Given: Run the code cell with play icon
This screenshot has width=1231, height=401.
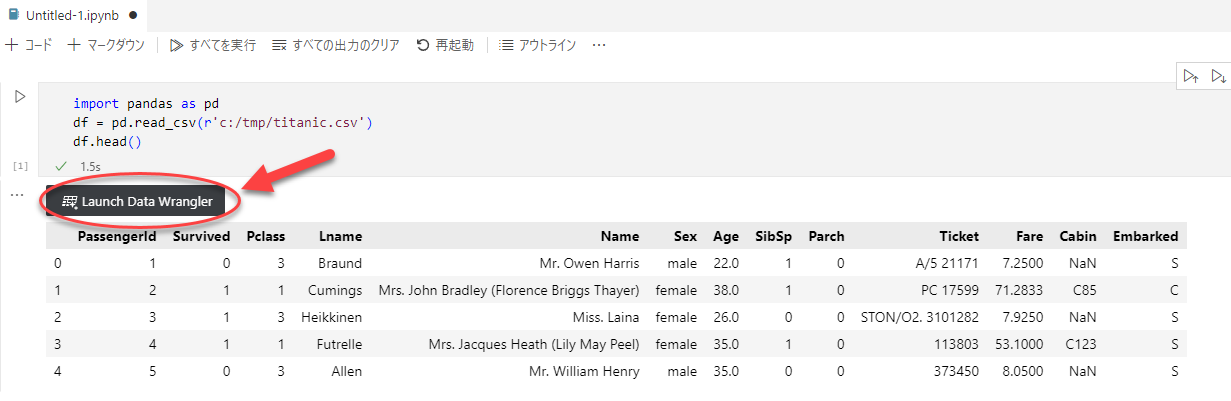Looking at the screenshot, I should (x=19, y=97).
